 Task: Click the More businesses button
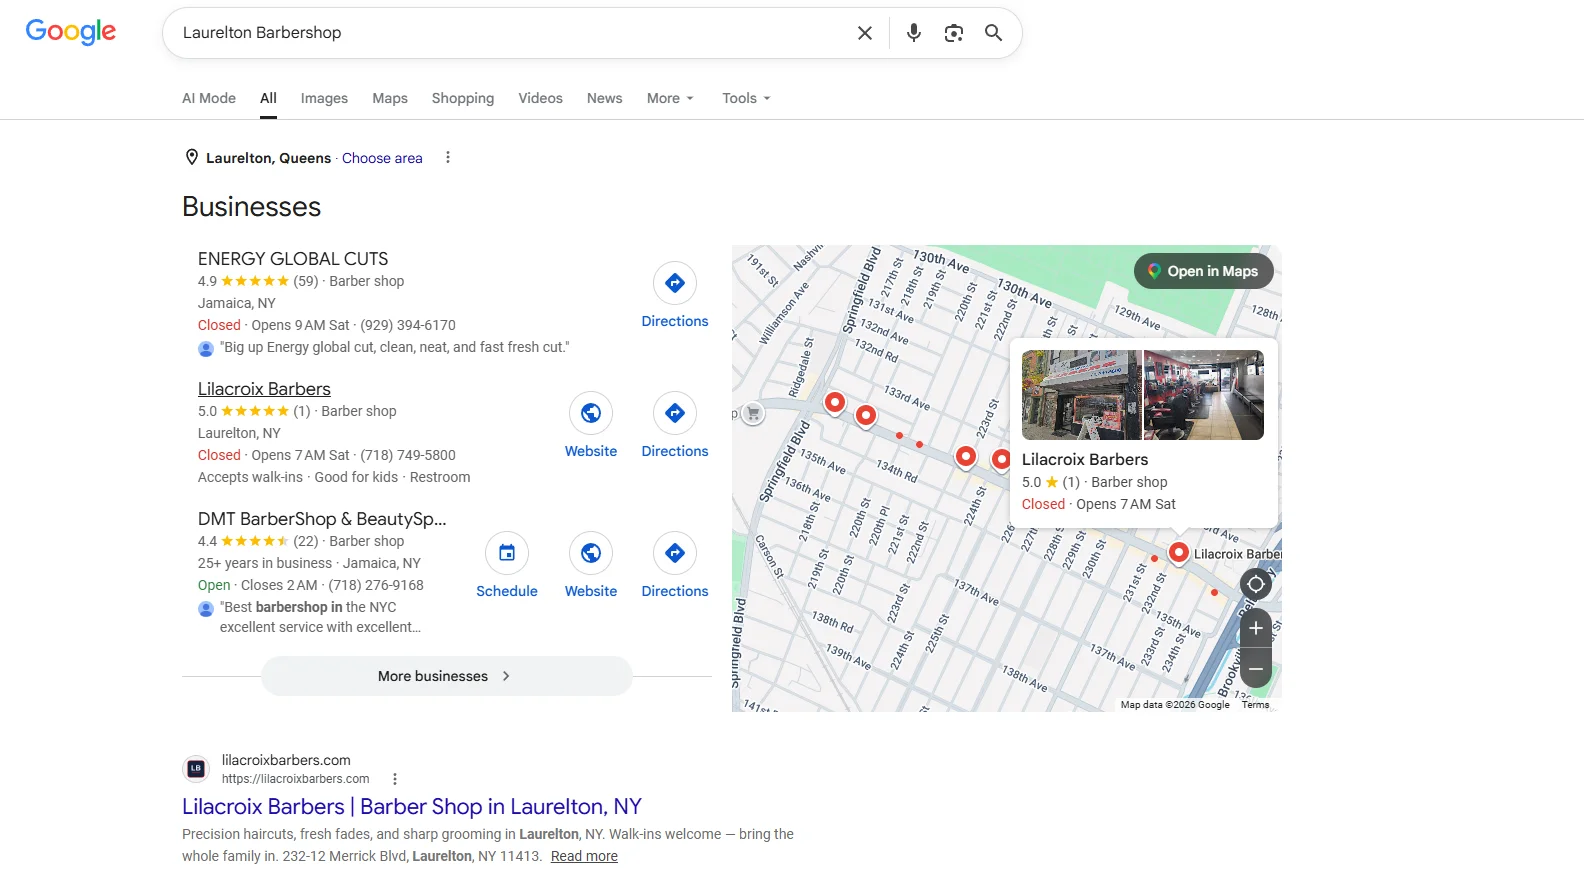pyautogui.click(x=446, y=676)
